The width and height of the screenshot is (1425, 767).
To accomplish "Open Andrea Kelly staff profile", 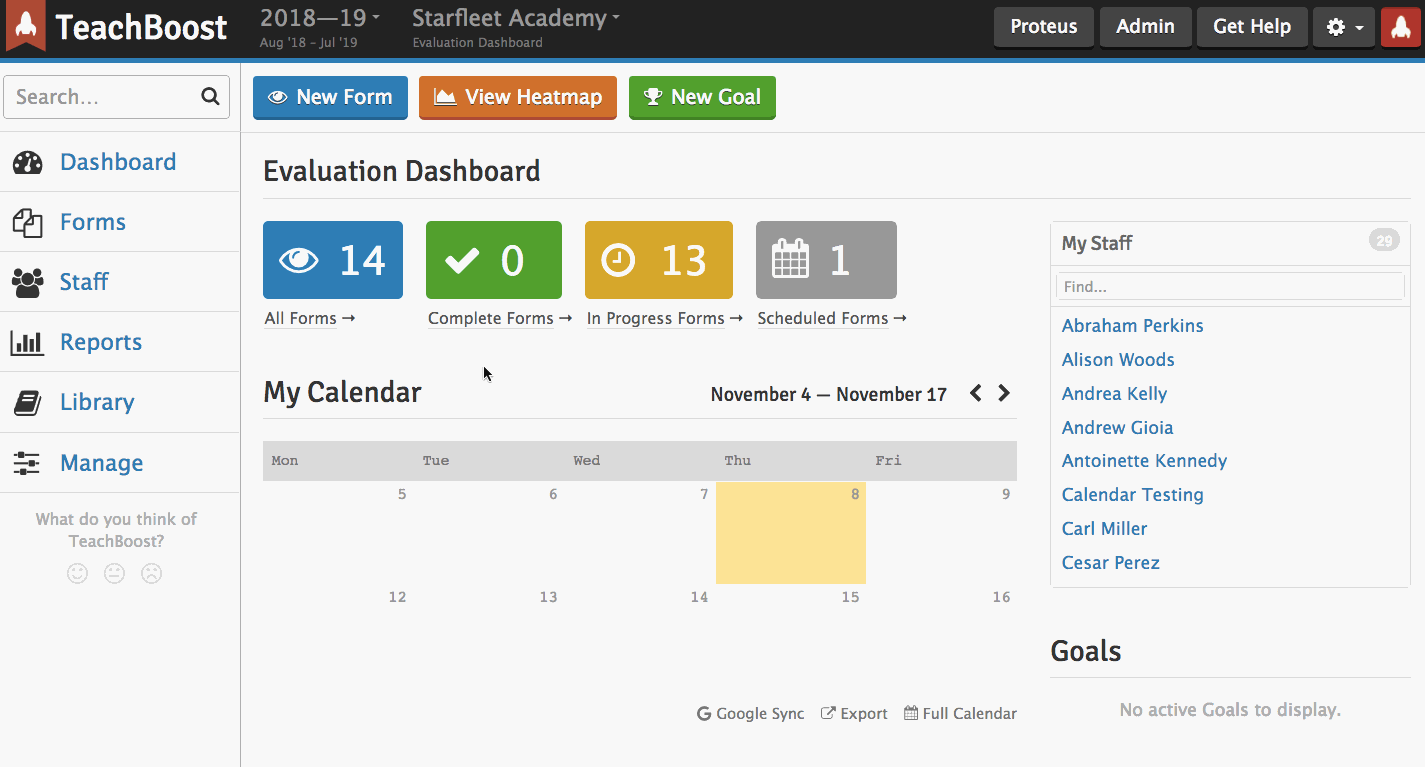I will 1114,394.
